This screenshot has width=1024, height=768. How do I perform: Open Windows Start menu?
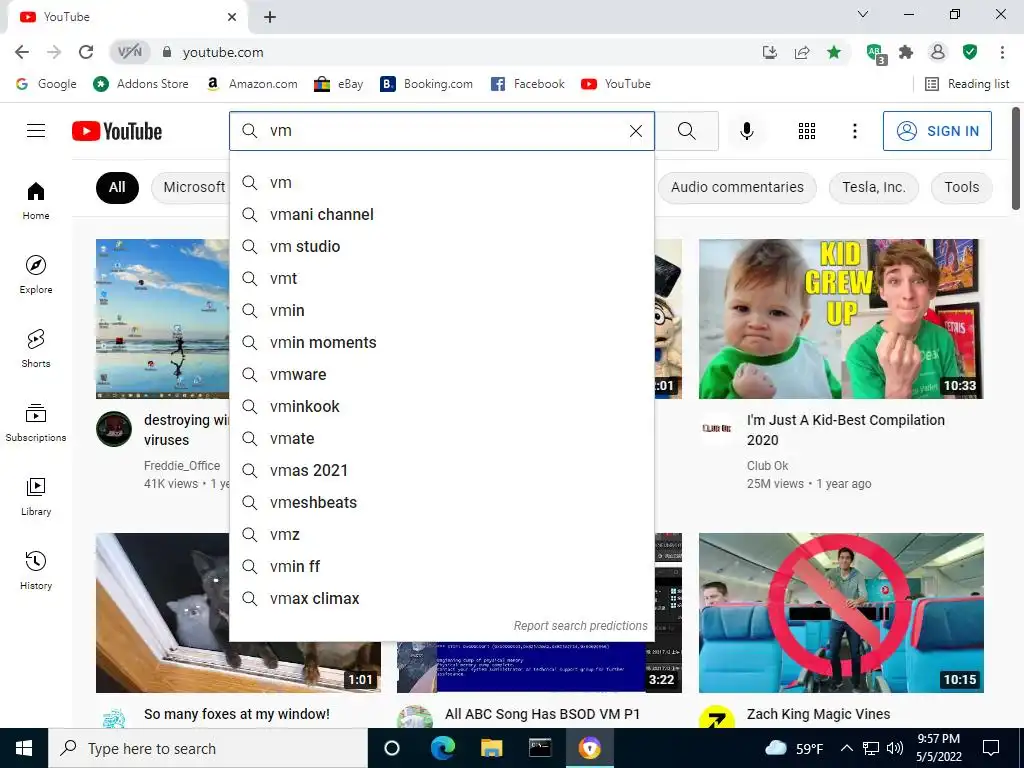(x=24, y=748)
